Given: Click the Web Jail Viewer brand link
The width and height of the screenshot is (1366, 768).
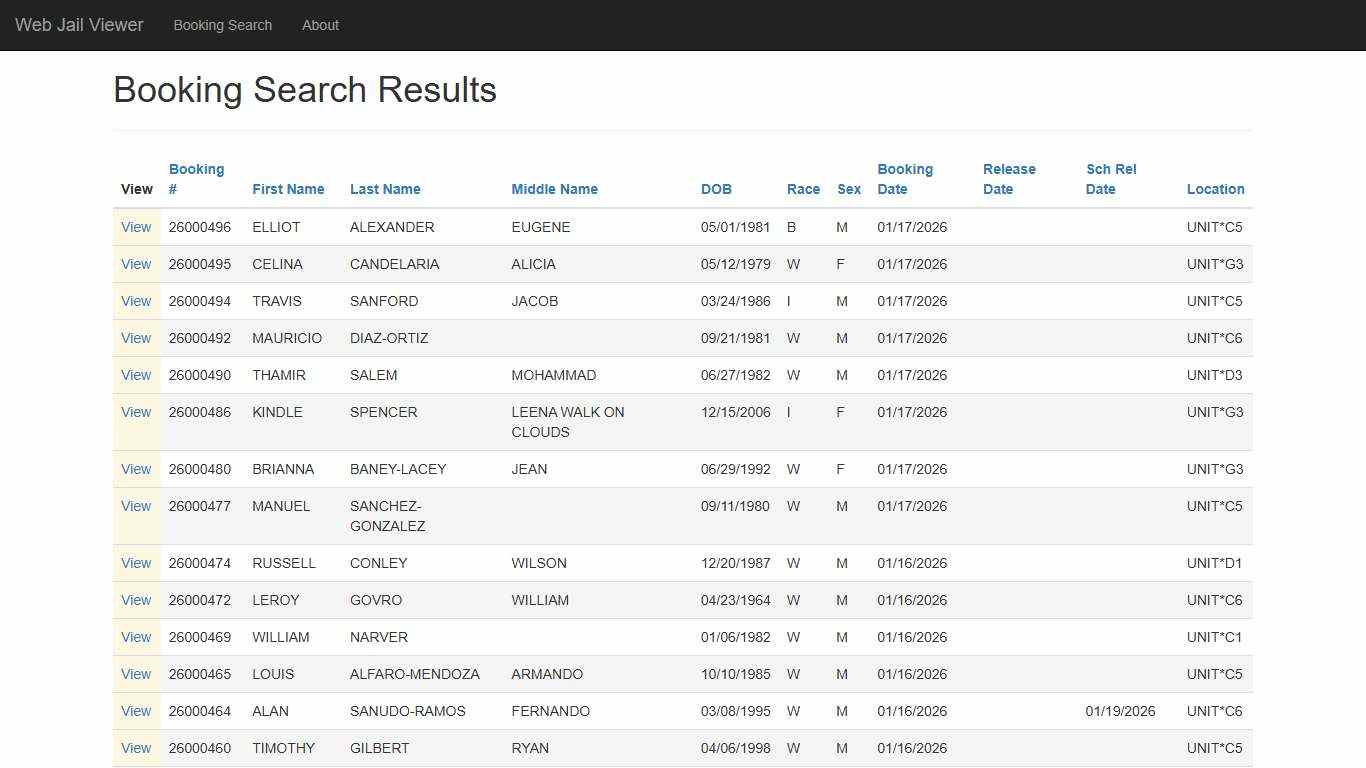Looking at the screenshot, I should coord(78,25).
